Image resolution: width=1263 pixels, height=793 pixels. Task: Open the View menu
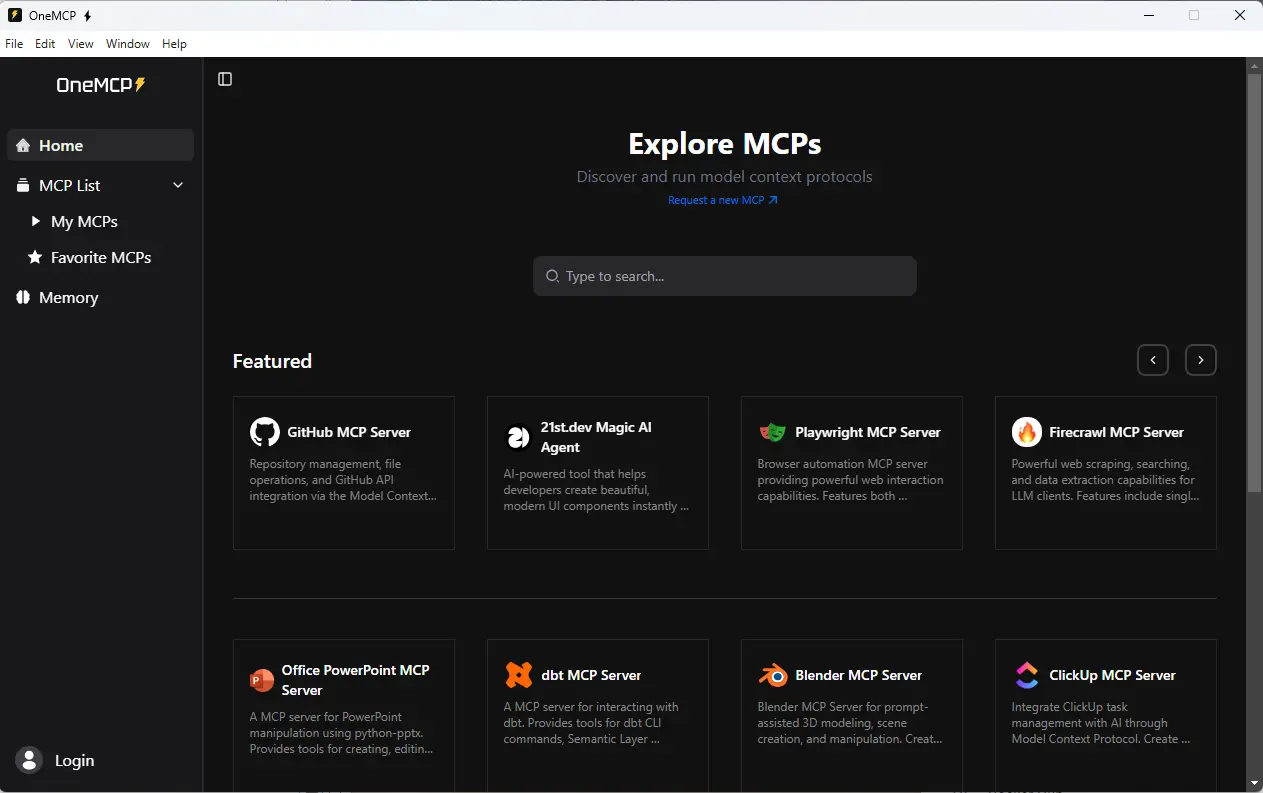pos(81,44)
